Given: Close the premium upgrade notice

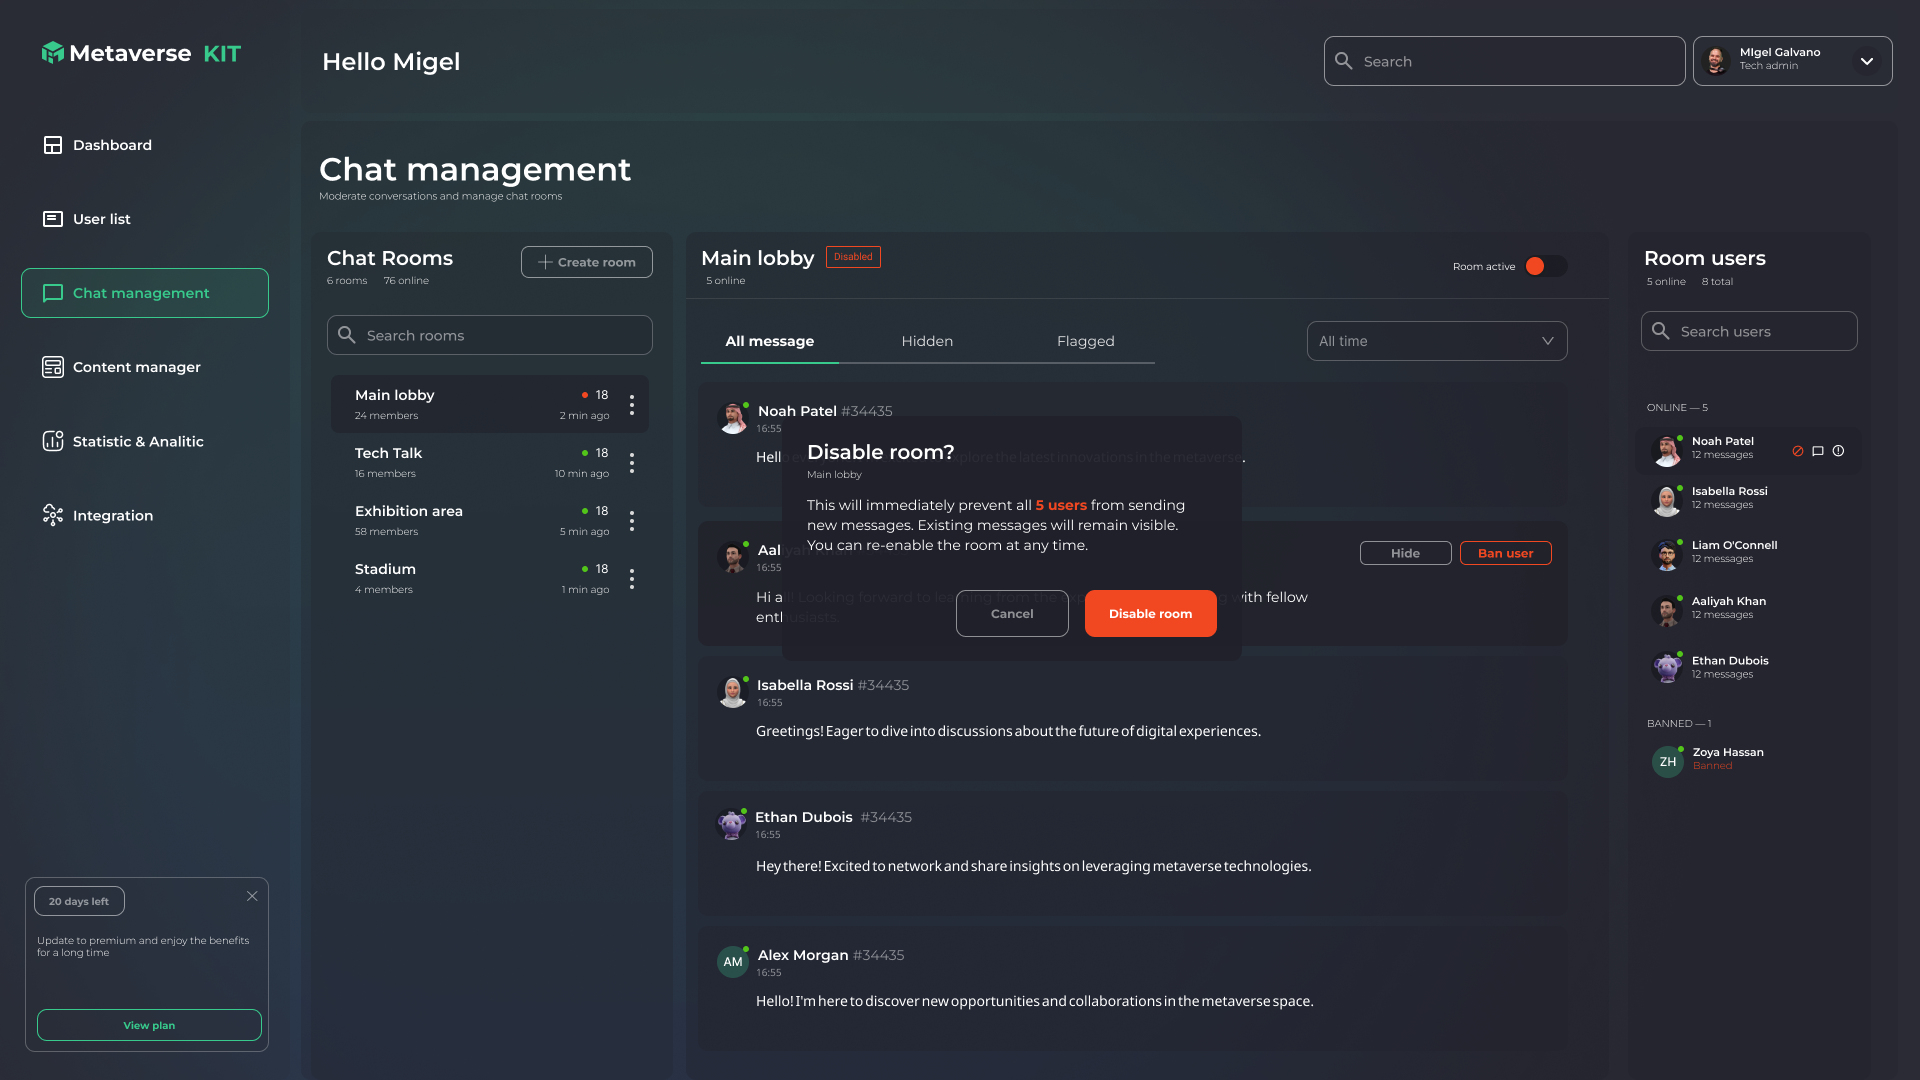Looking at the screenshot, I should tap(252, 896).
